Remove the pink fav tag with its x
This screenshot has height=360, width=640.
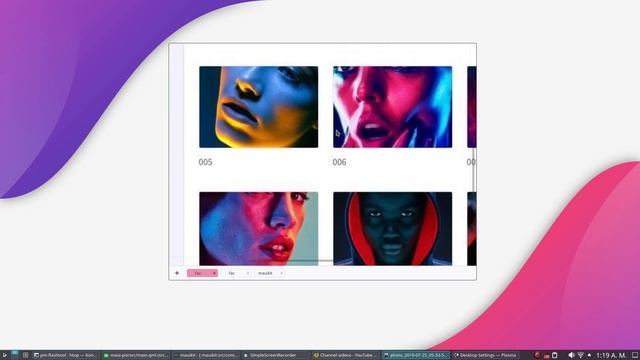click(214, 273)
